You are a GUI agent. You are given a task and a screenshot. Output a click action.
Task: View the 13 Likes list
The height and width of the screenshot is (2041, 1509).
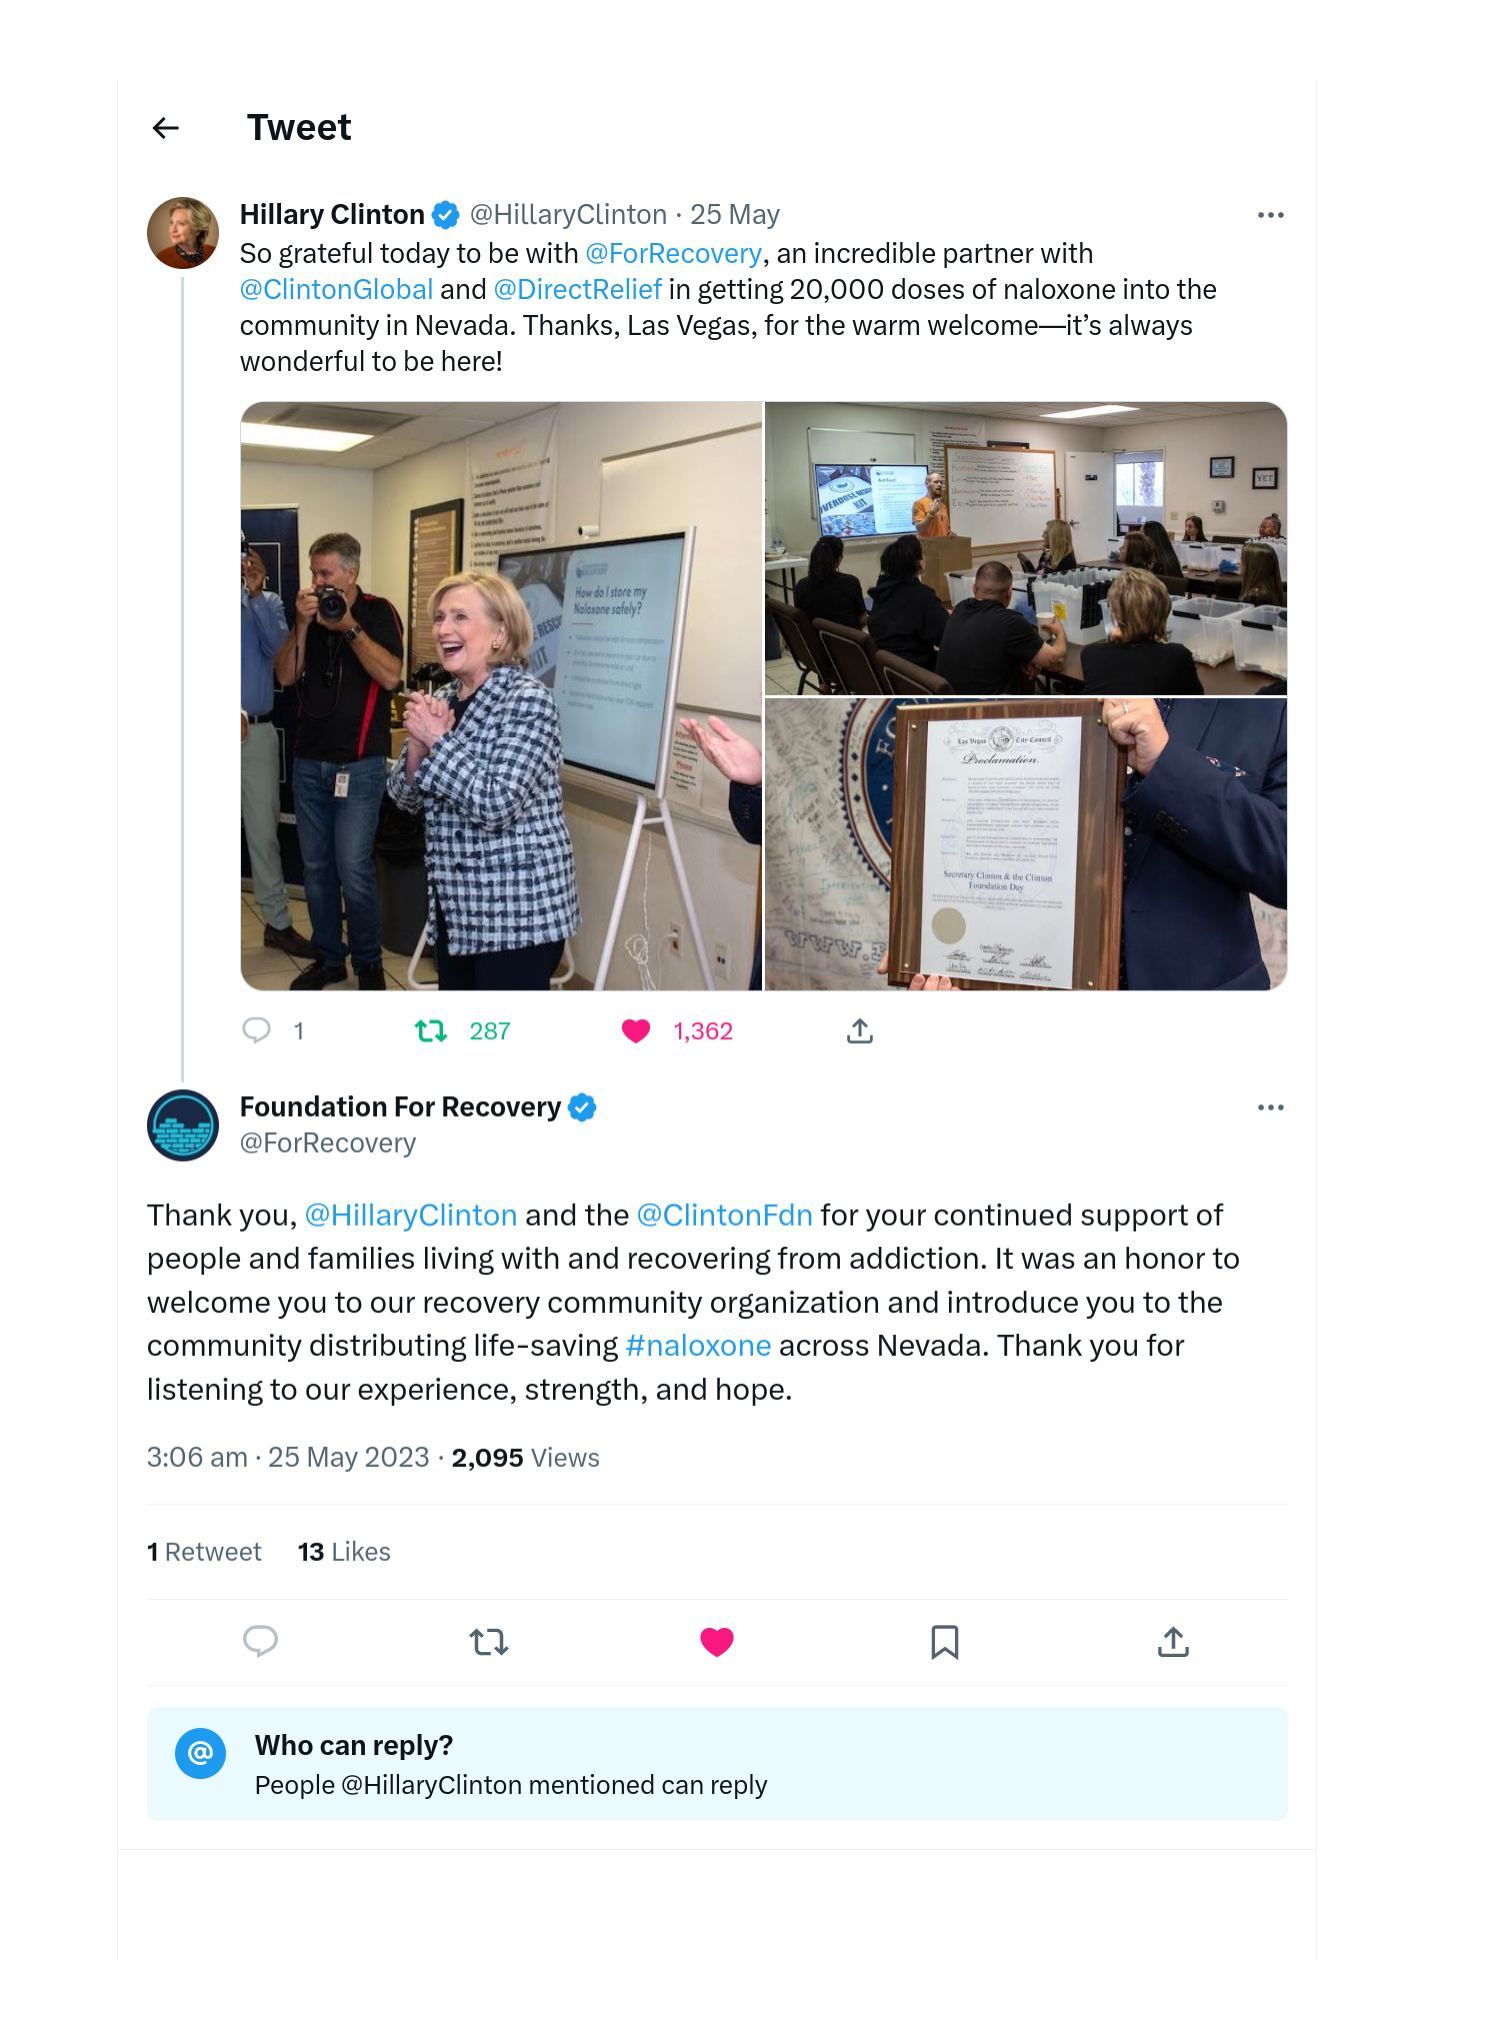(x=344, y=1551)
